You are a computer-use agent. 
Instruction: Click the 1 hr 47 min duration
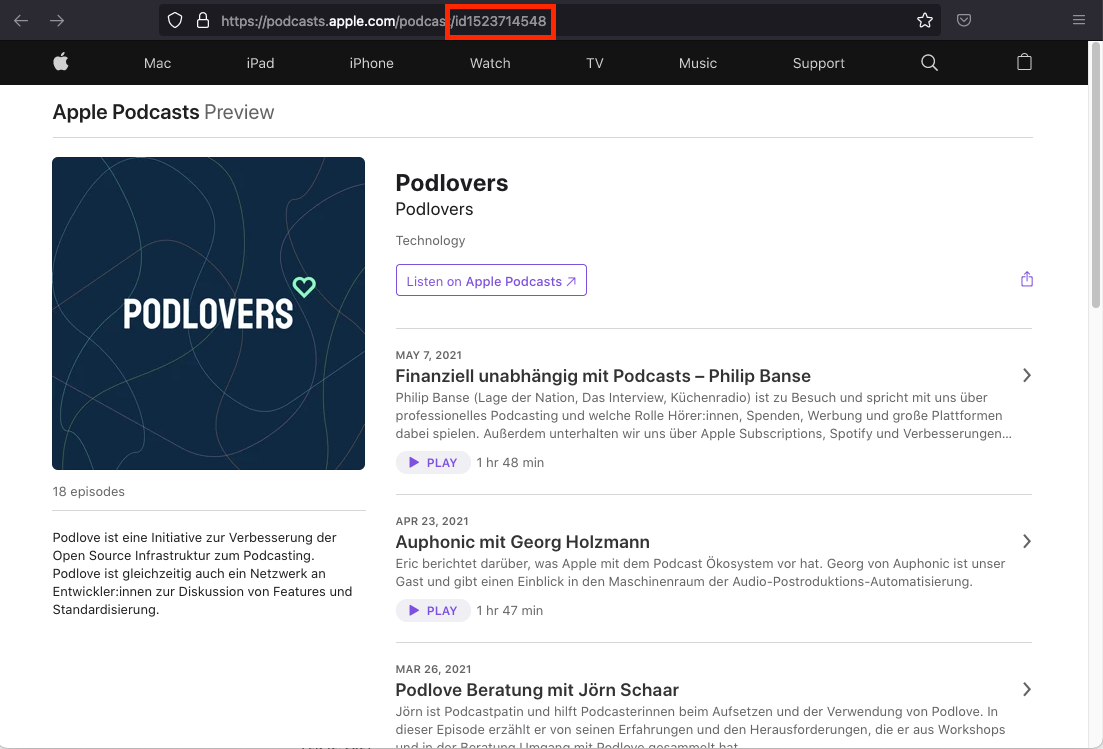(510, 610)
